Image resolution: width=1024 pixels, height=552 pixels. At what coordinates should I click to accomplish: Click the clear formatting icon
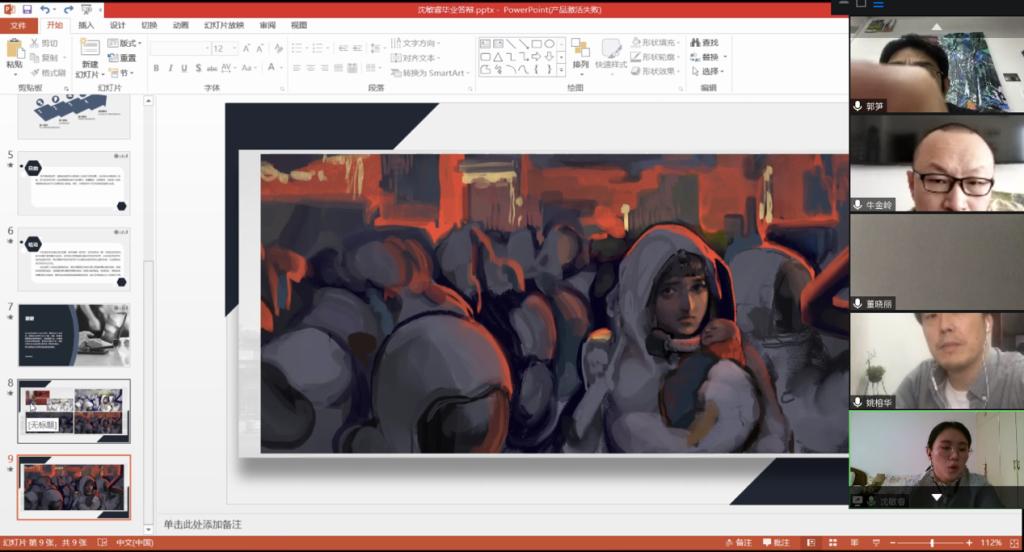coord(278,48)
